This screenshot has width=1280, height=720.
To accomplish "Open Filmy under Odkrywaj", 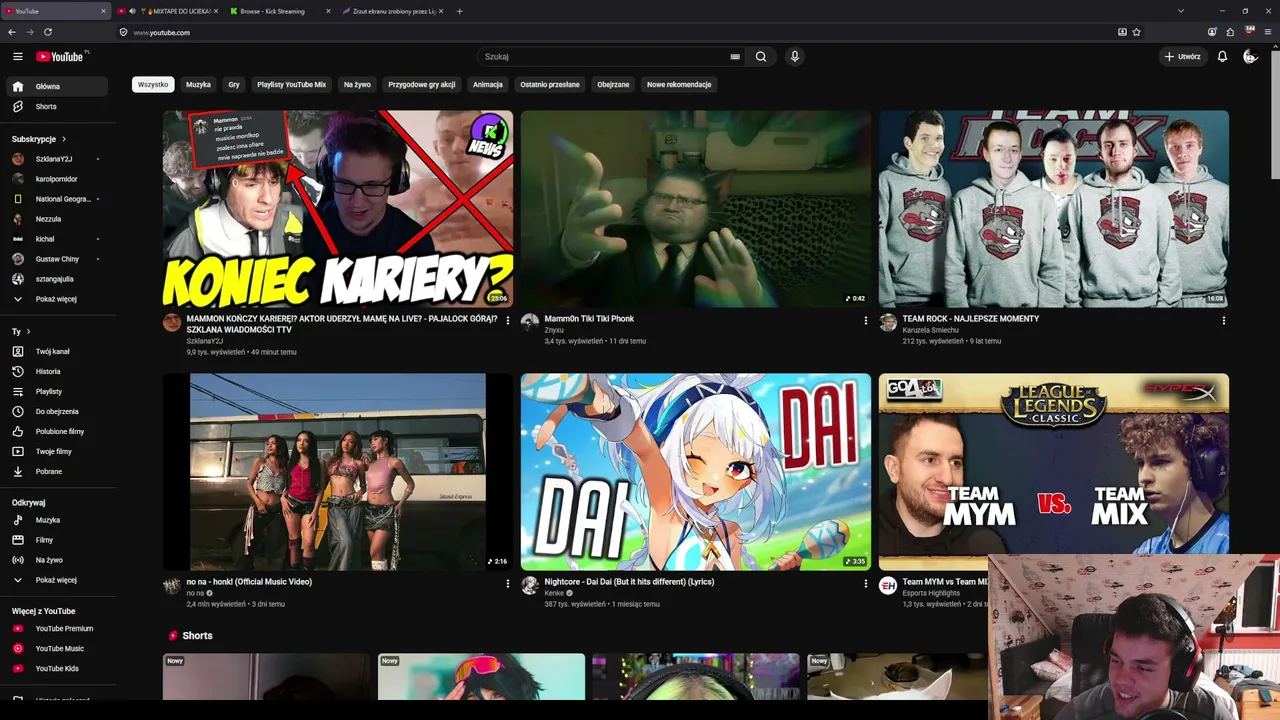I will point(58,540).
